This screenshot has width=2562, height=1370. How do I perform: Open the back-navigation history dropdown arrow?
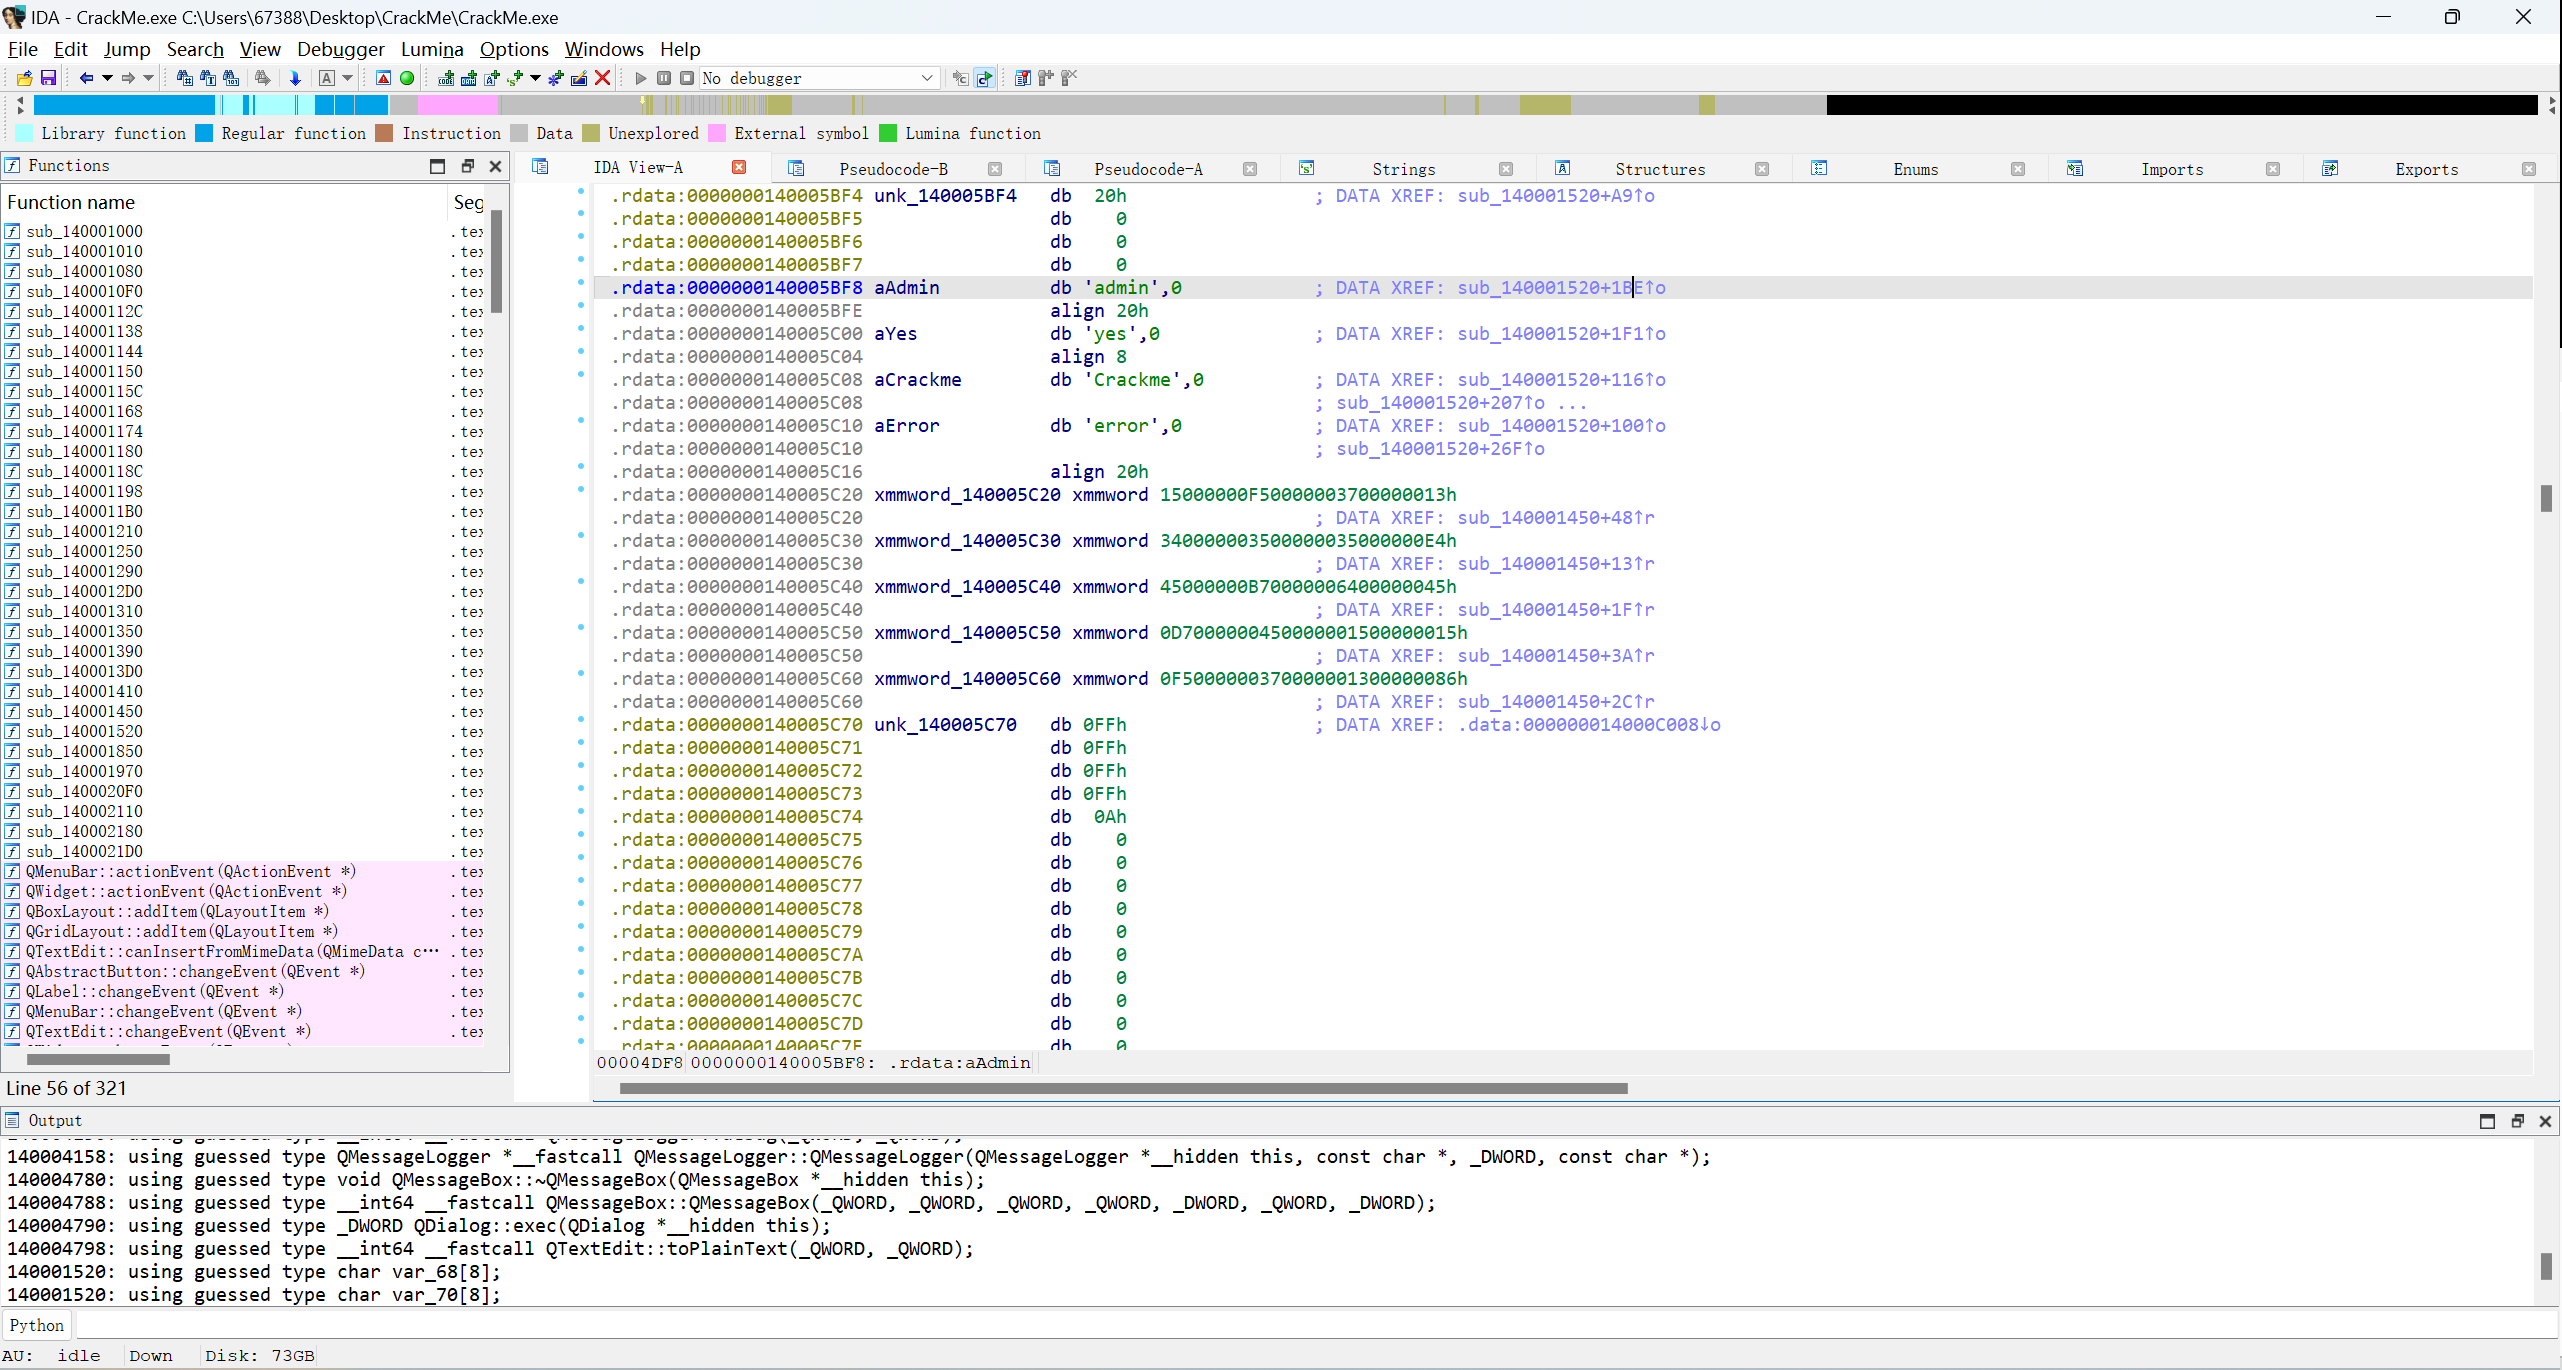tap(107, 78)
